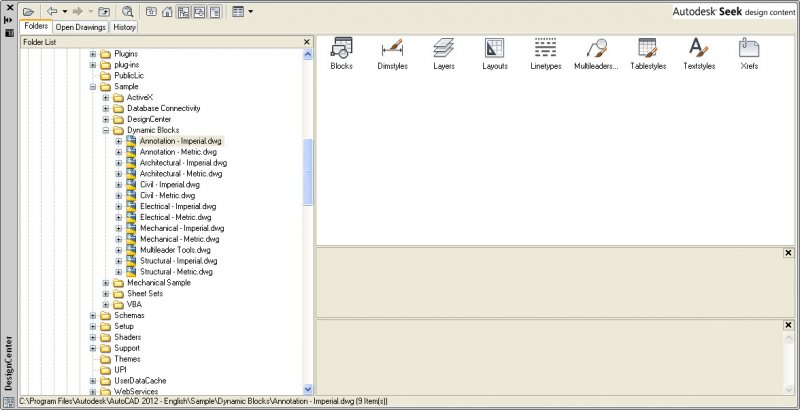
Task: Switch to the History tab
Action: tap(125, 27)
